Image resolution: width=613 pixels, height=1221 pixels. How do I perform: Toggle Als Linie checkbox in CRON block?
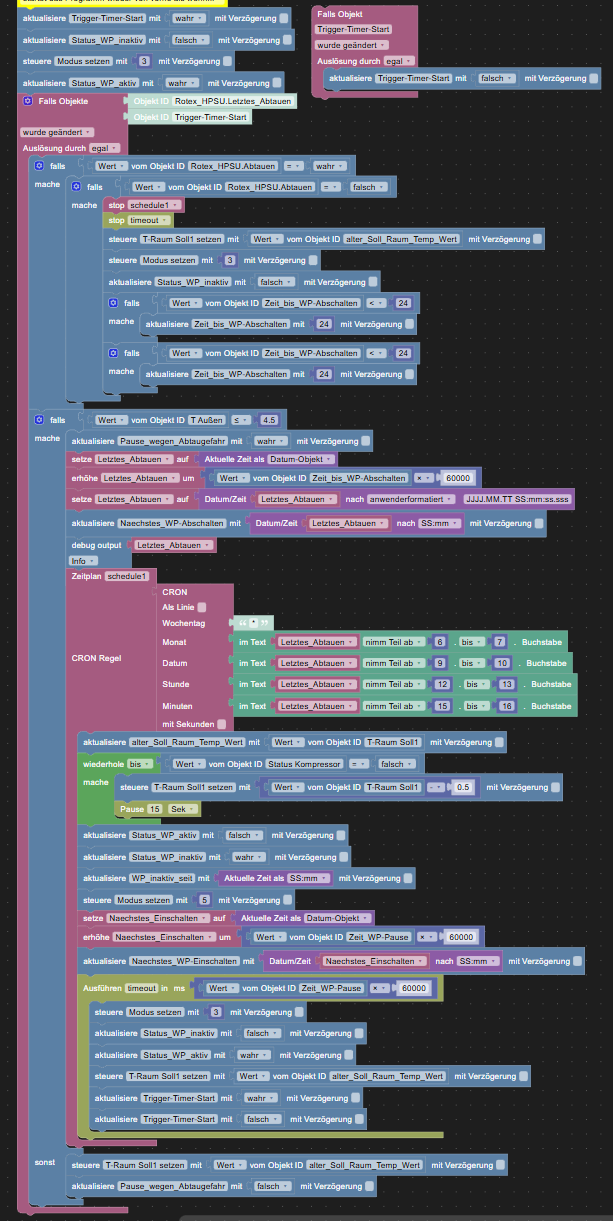[x=202, y=607]
